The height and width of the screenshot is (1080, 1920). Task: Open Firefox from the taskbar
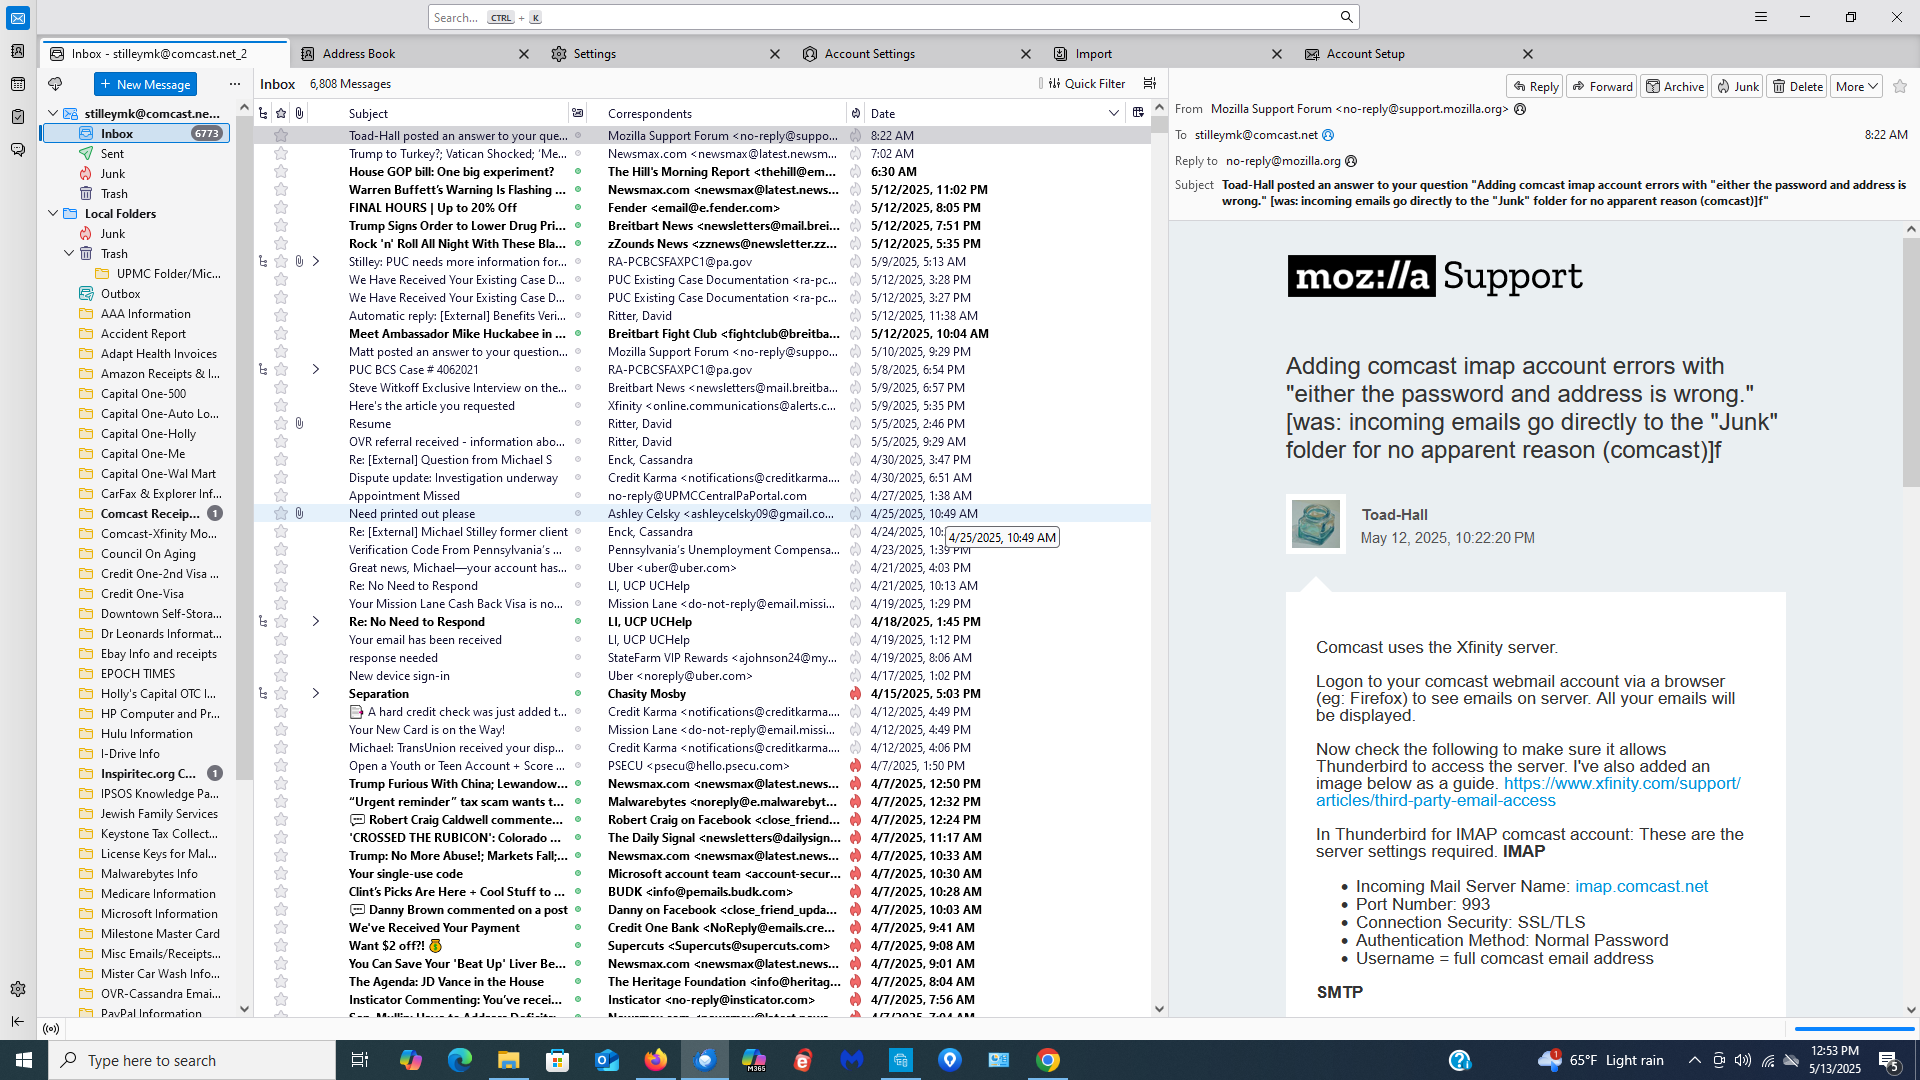pyautogui.click(x=656, y=1060)
